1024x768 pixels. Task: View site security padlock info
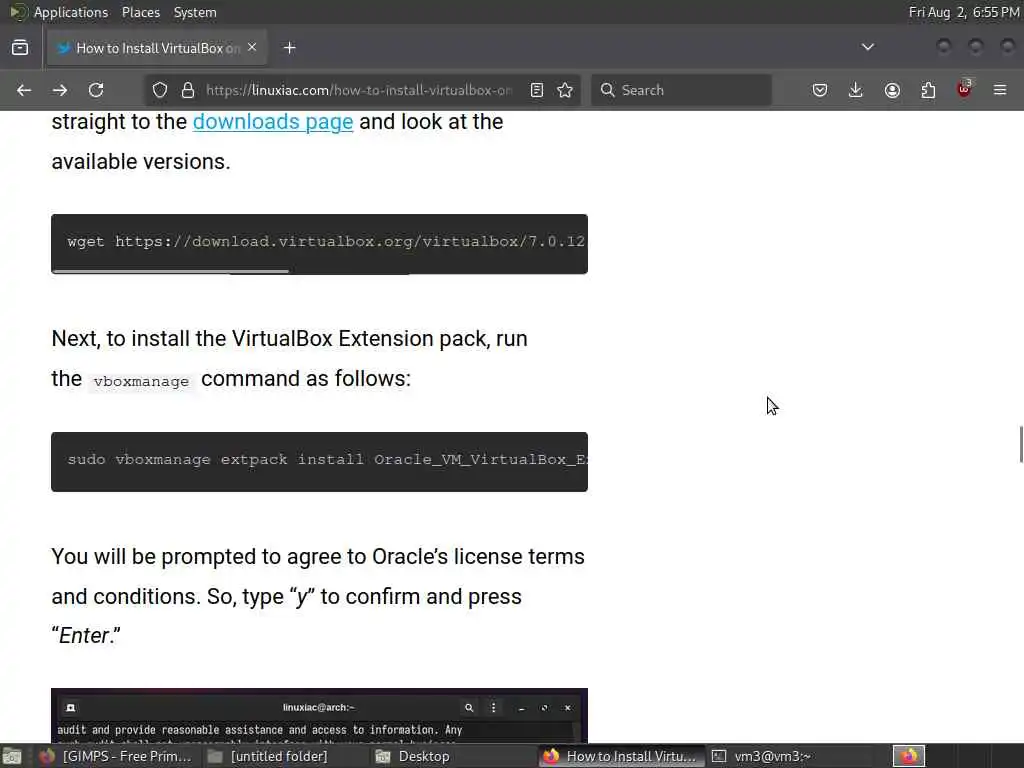pyautogui.click(x=188, y=90)
